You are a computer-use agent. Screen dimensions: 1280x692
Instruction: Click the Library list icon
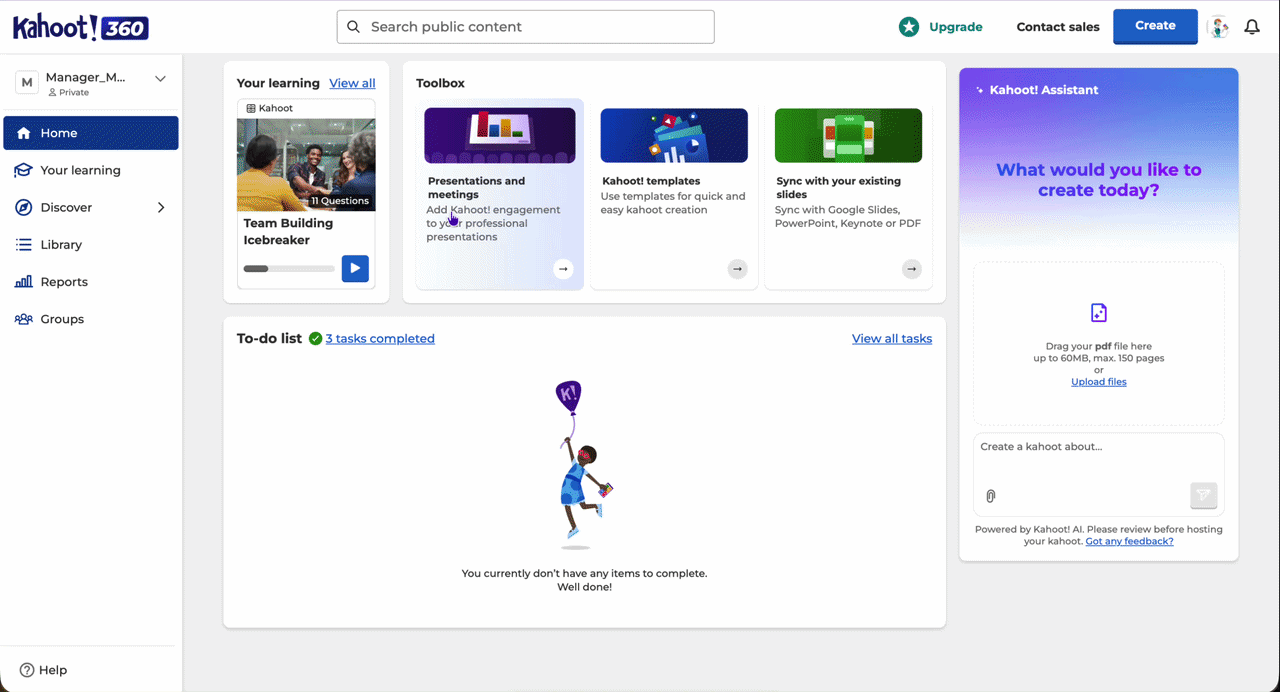pyautogui.click(x=23, y=245)
